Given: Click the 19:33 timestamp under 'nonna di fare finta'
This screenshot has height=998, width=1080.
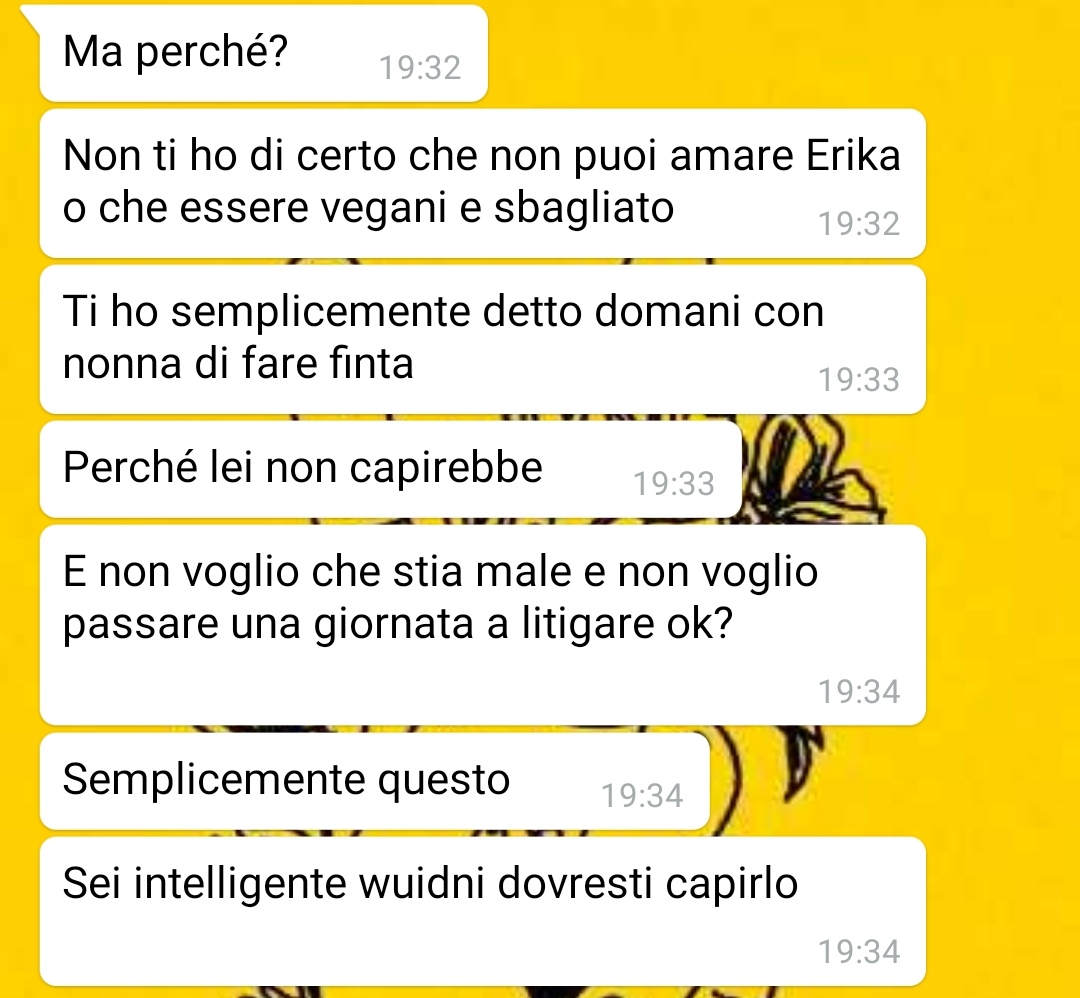Looking at the screenshot, I should click(x=859, y=380).
